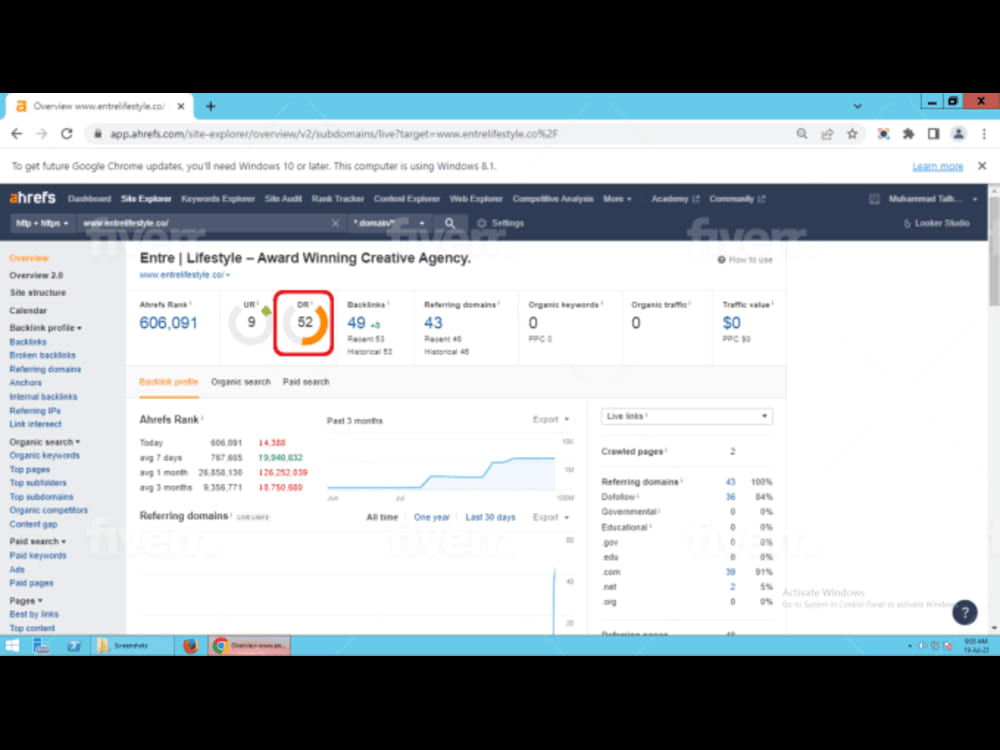The height and width of the screenshot is (750, 1000).
Task: Reload the page with the refresh icon
Action: pos(67,134)
